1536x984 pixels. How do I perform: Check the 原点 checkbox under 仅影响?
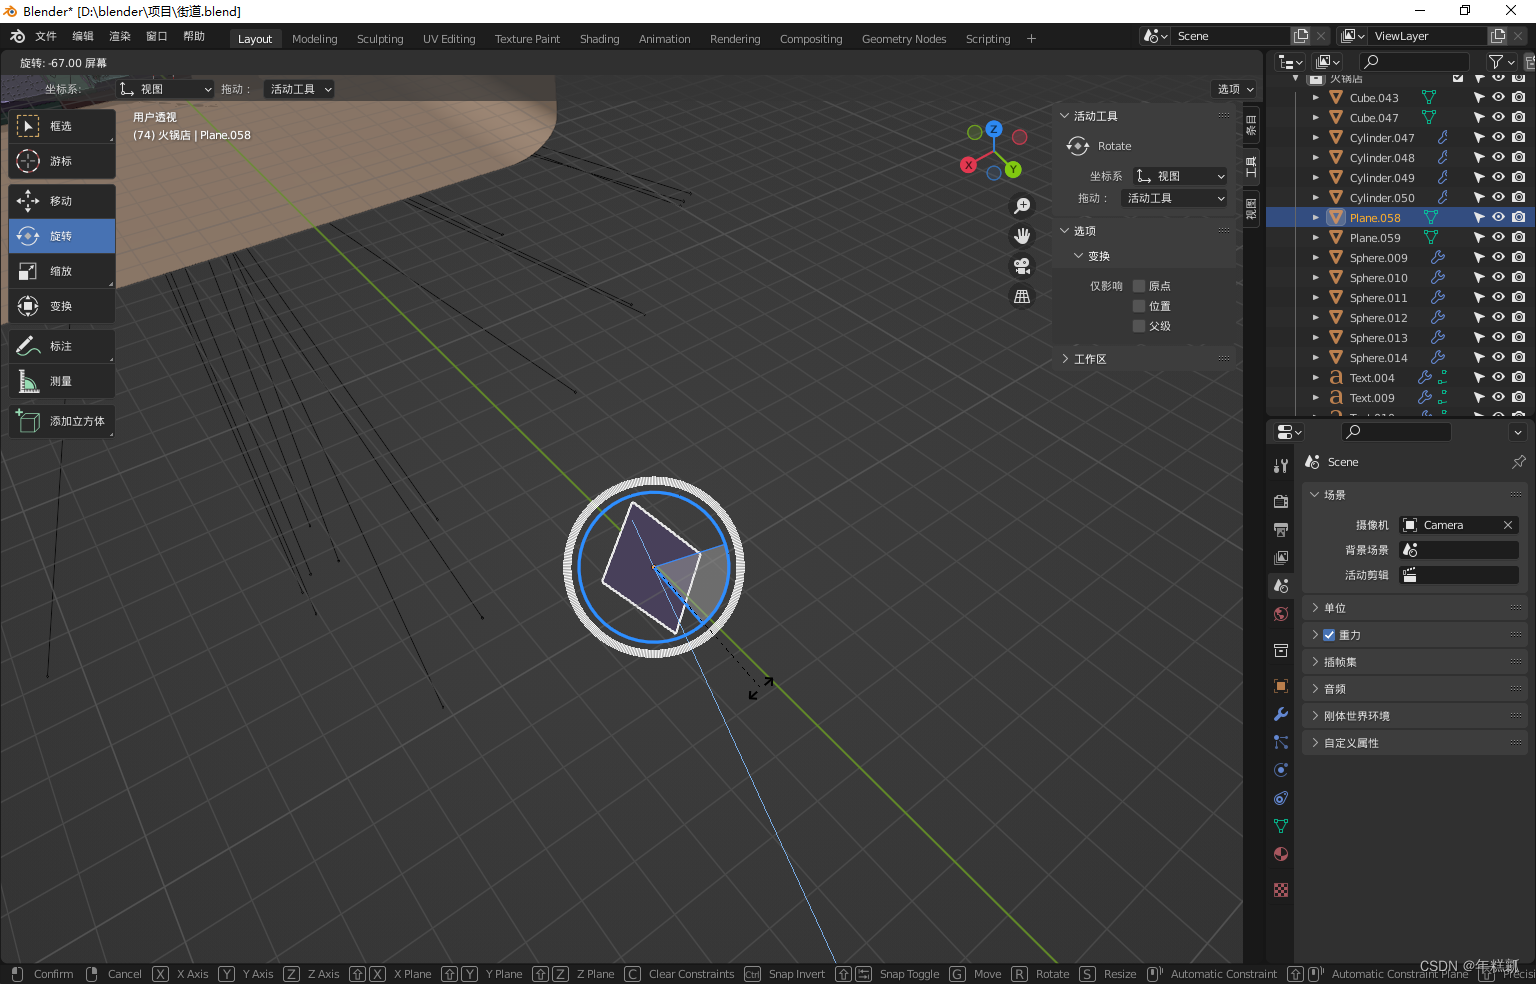coord(1139,285)
